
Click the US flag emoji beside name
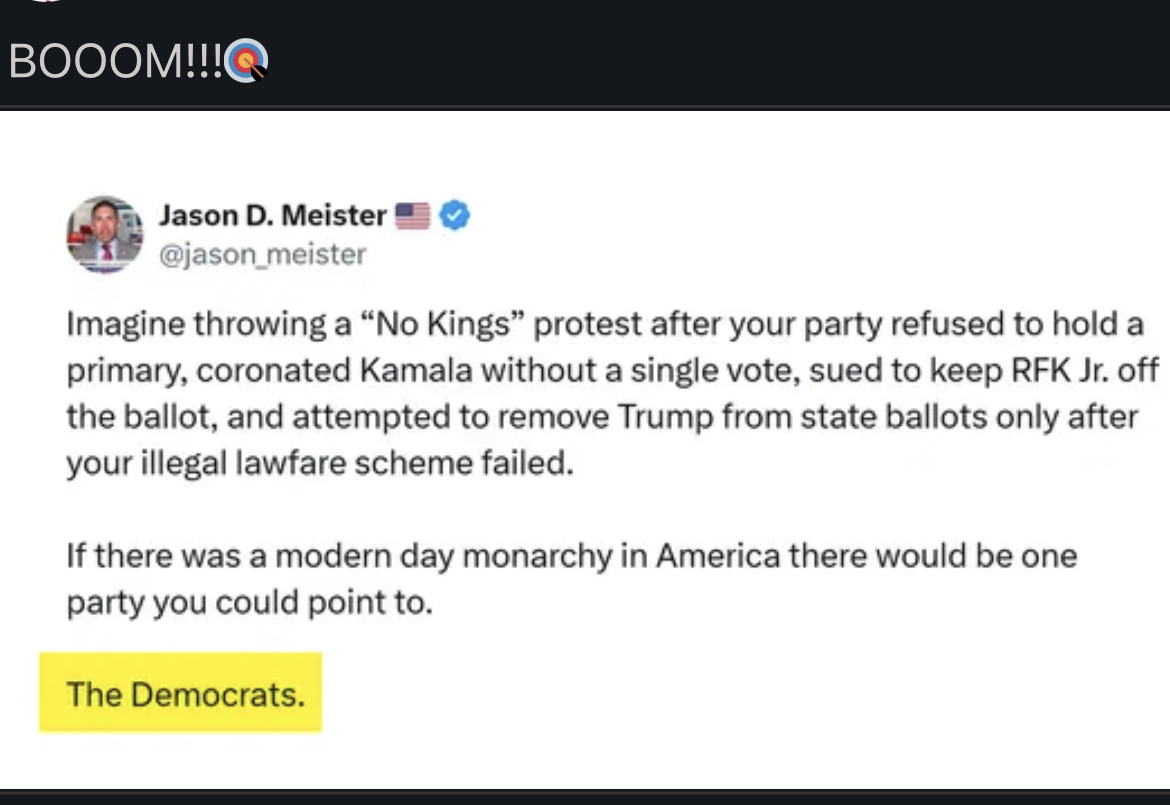click(412, 215)
